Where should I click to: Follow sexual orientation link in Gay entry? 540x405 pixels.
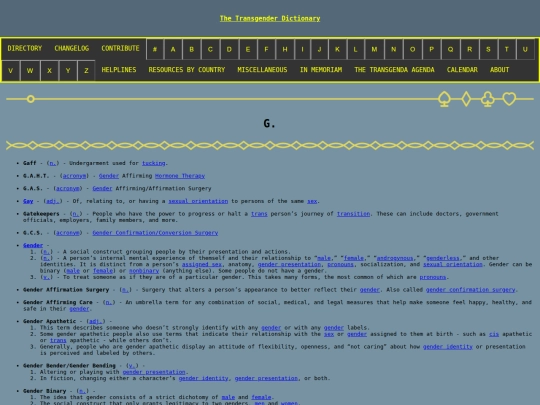click(x=198, y=201)
